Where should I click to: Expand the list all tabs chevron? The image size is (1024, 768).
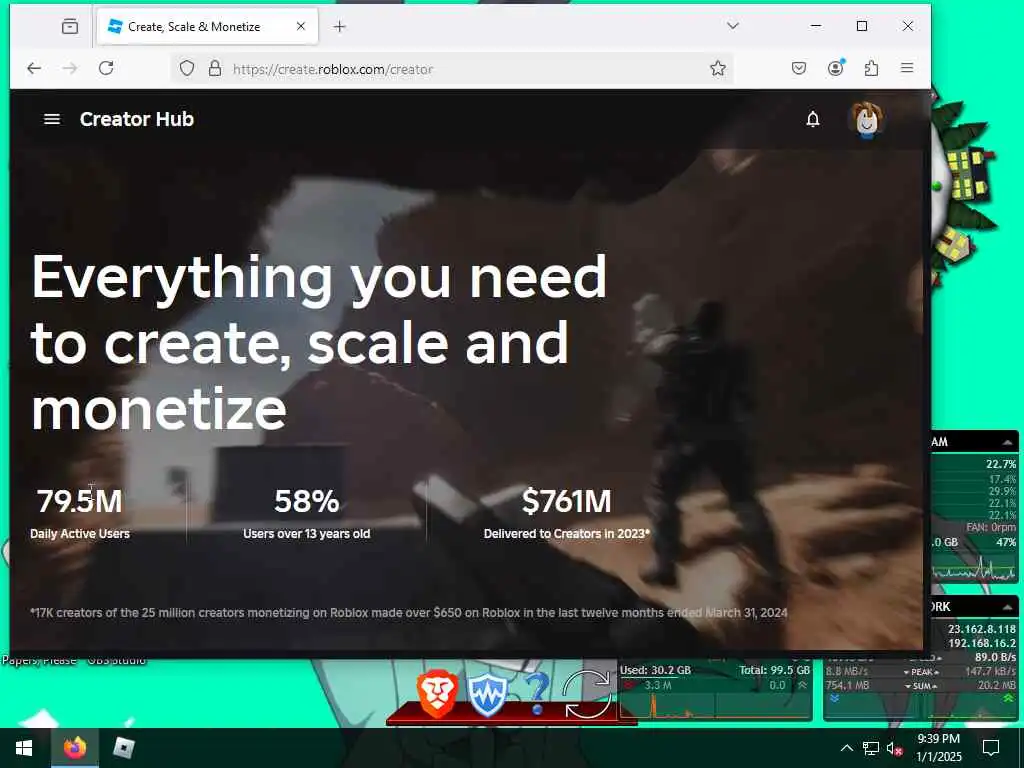733,25
